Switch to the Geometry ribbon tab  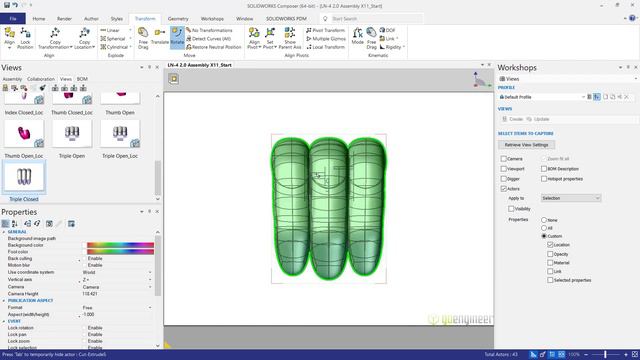[x=178, y=19]
